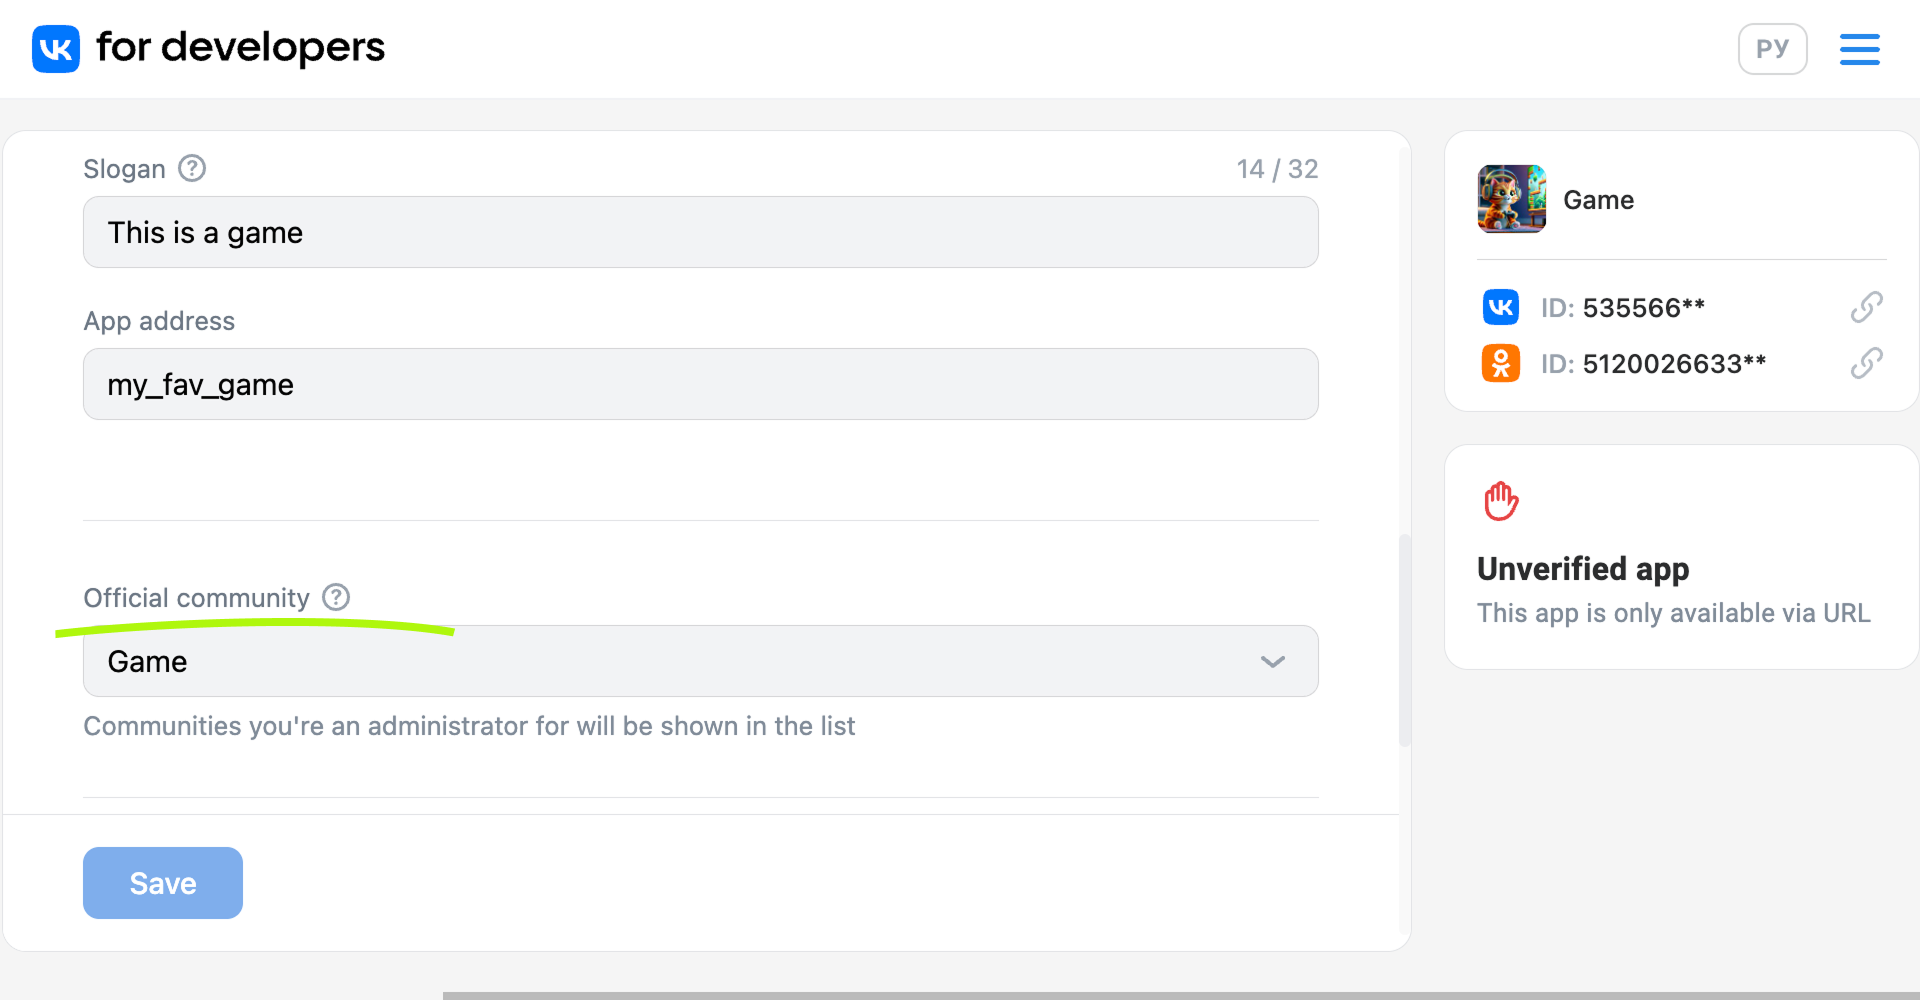Viewport: 1920px width, 1000px height.
Task: Copy link for OK app ID
Action: click(x=1866, y=363)
